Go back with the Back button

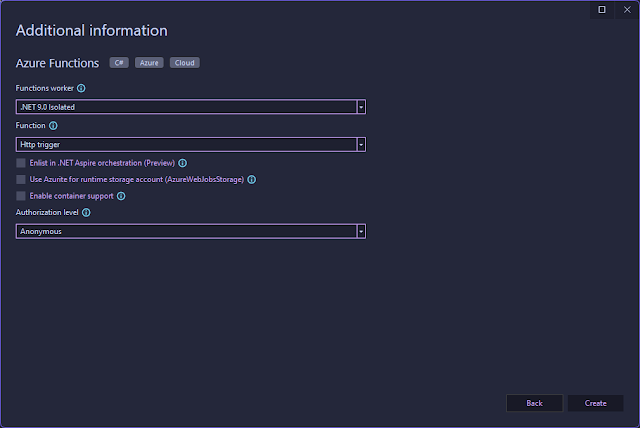534,403
